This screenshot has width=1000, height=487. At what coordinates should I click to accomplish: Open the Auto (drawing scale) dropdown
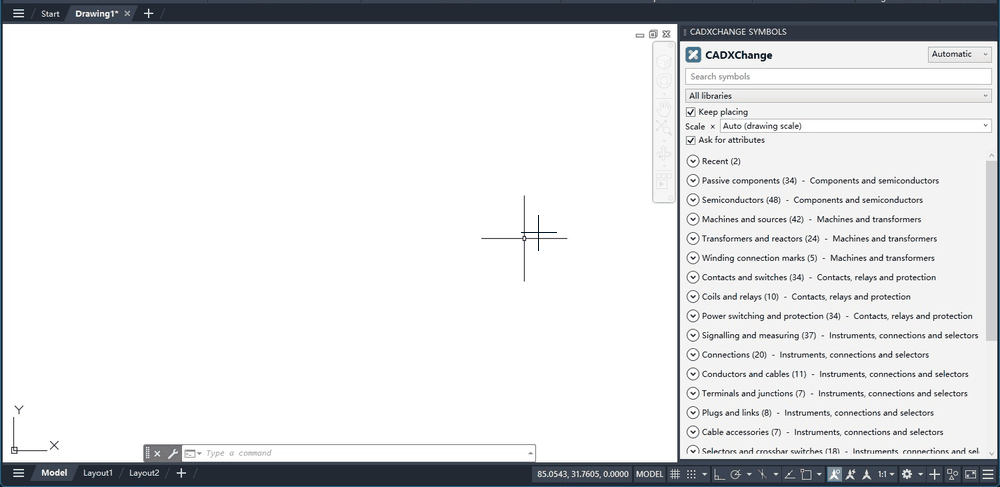tap(855, 126)
